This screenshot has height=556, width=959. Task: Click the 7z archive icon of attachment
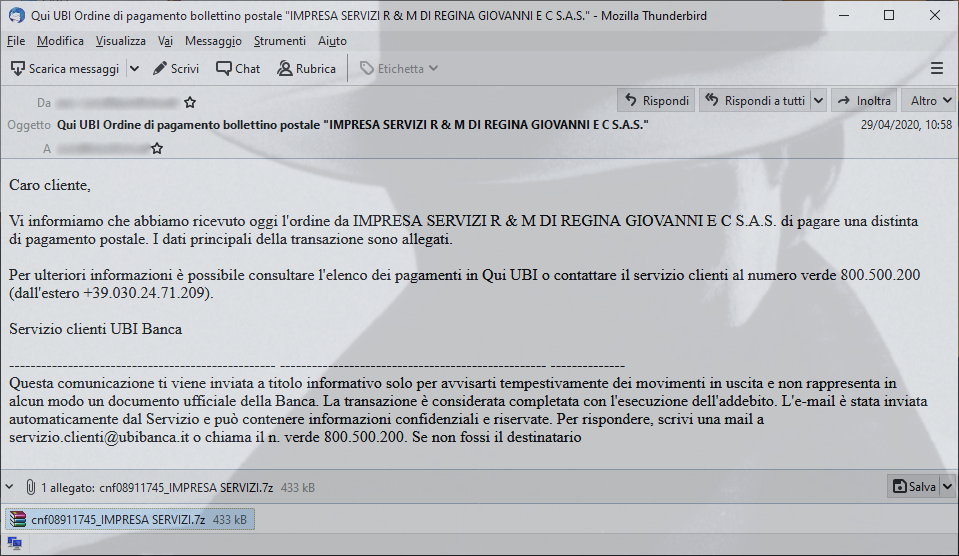(x=18, y=519)
